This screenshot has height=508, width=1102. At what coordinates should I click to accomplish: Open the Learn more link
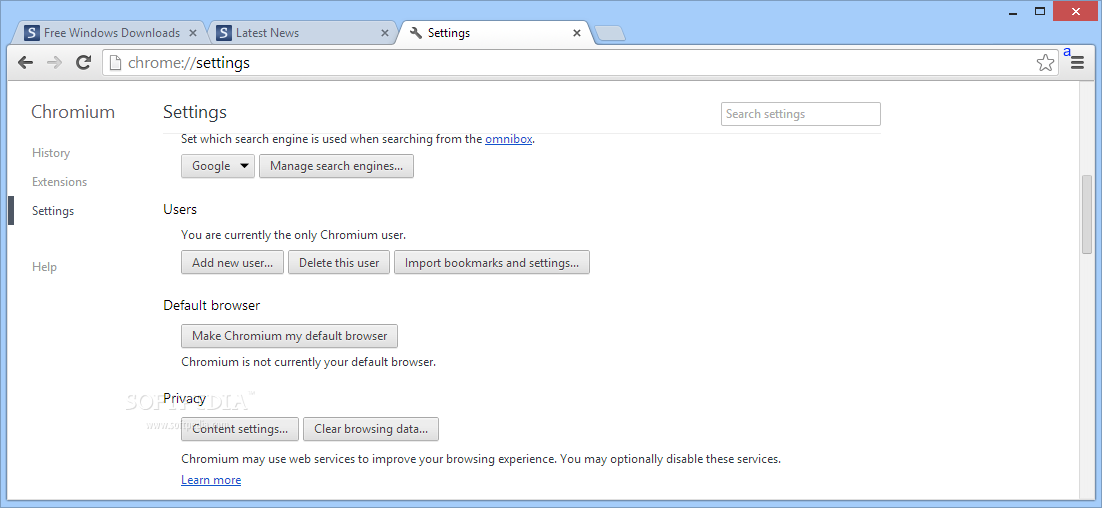pos(211,480)
